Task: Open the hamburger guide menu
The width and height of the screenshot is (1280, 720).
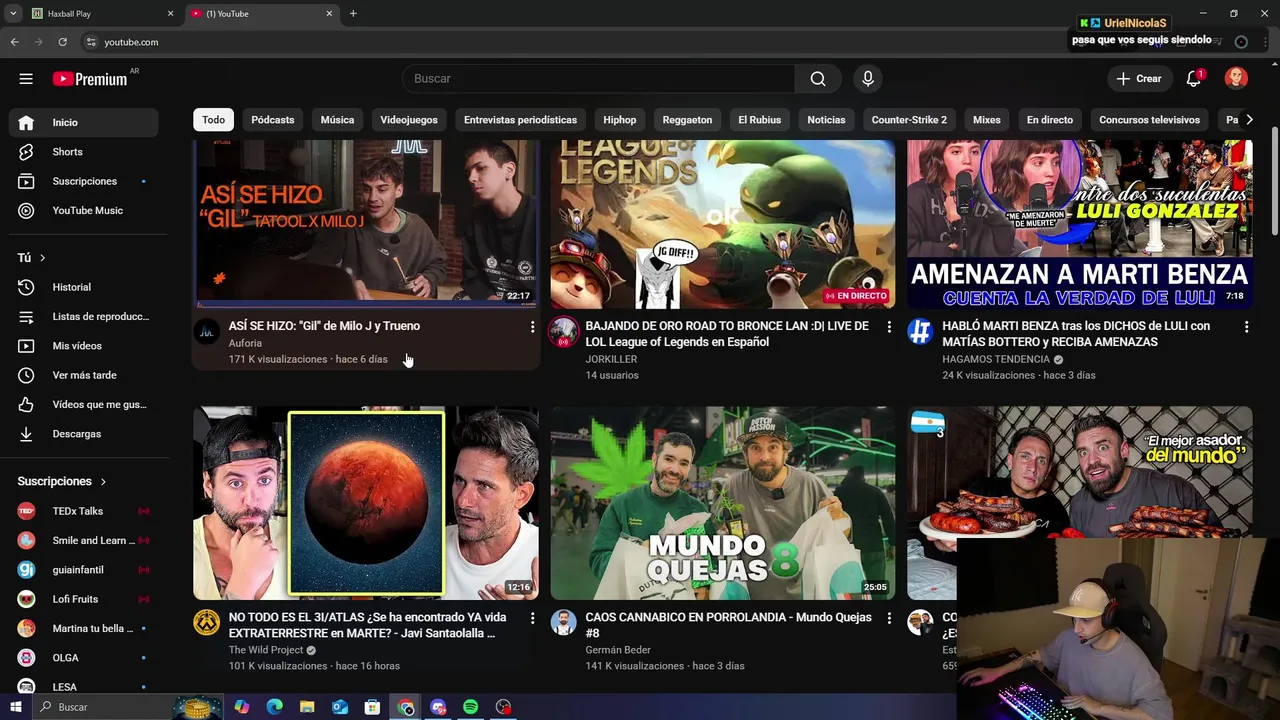Action: (26, 79)
